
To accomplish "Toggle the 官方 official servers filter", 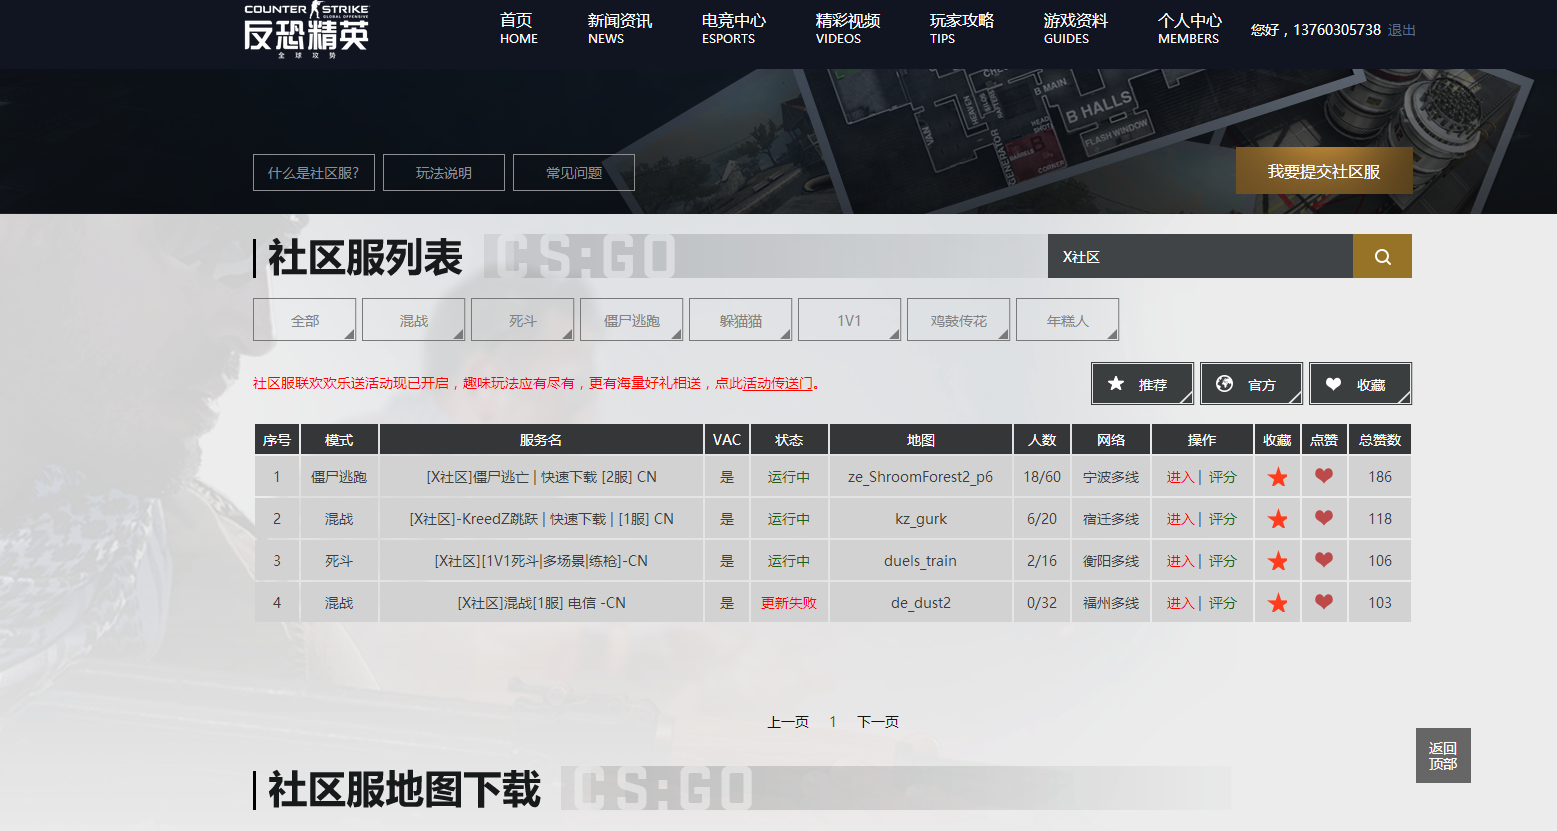I will (x=1251, y=384).
